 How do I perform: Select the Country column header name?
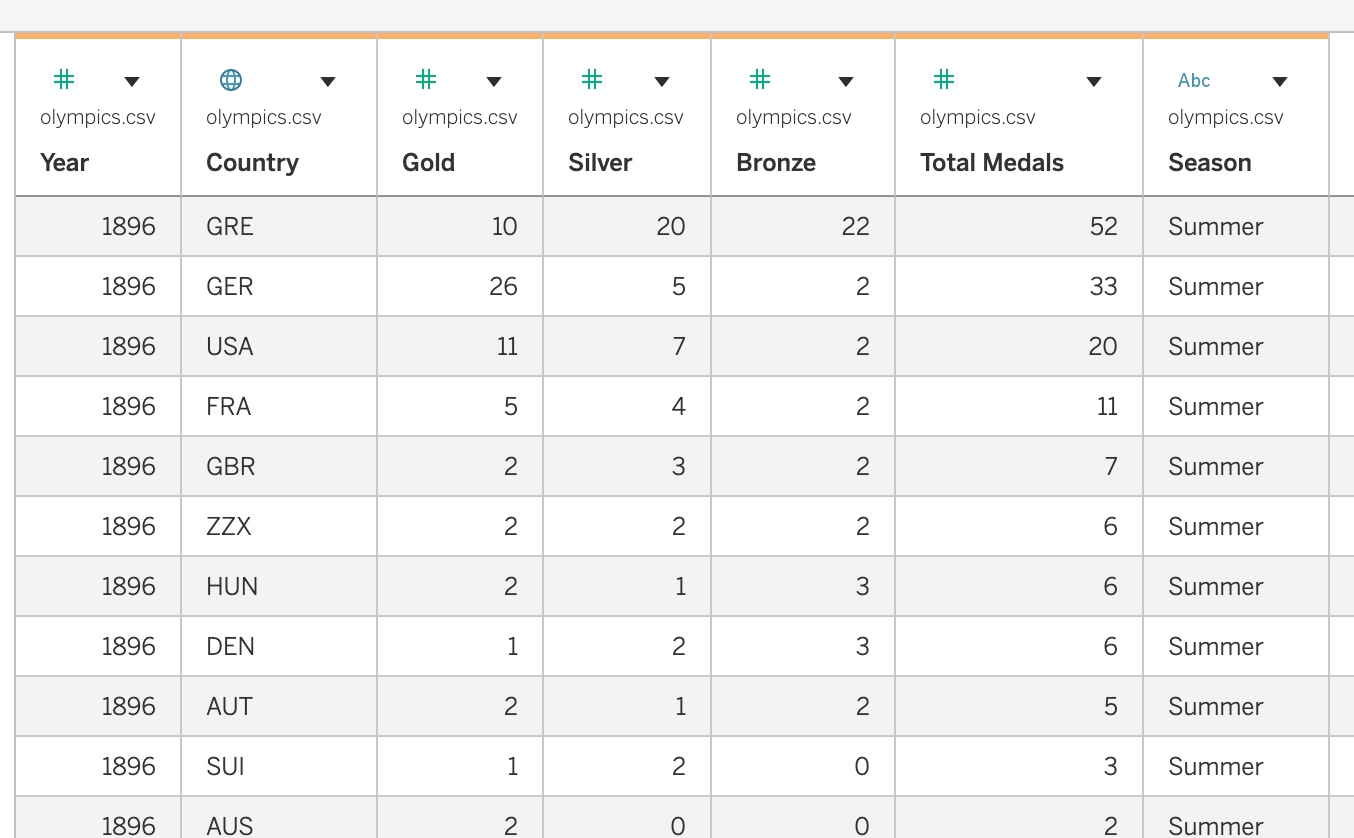(x=252, y=163)
